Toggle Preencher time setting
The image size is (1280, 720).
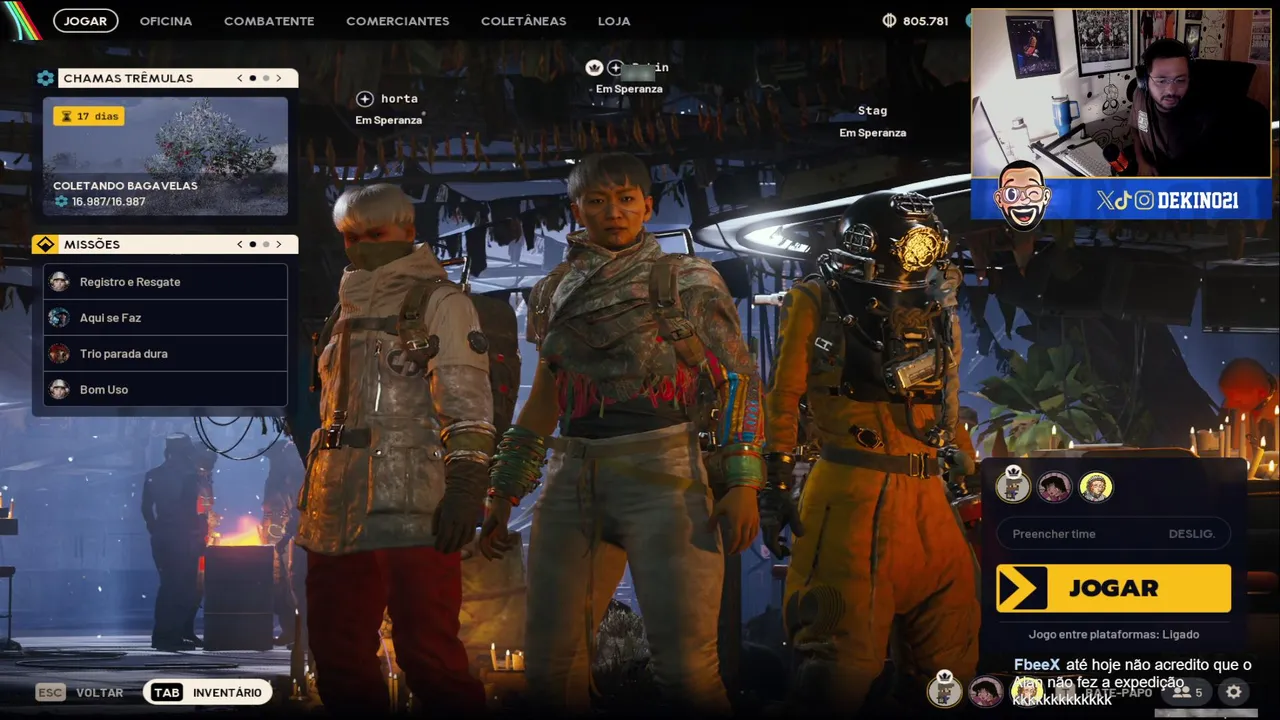click(x=1113, y=534)
